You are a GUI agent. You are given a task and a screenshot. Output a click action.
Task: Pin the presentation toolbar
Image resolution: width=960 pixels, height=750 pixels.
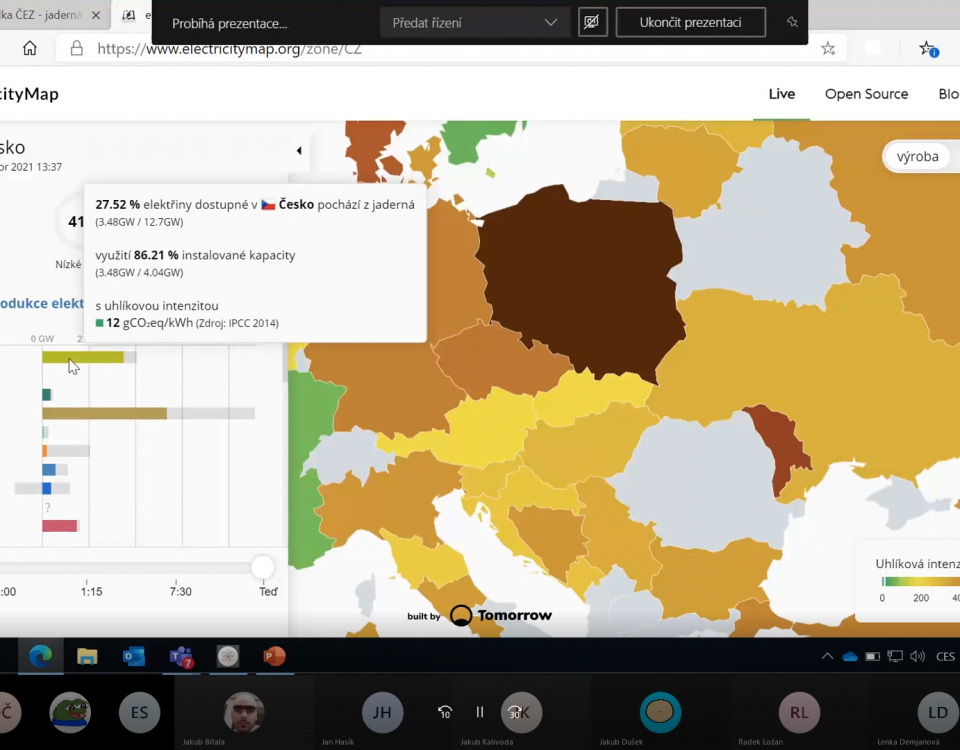tap(792, 23)
